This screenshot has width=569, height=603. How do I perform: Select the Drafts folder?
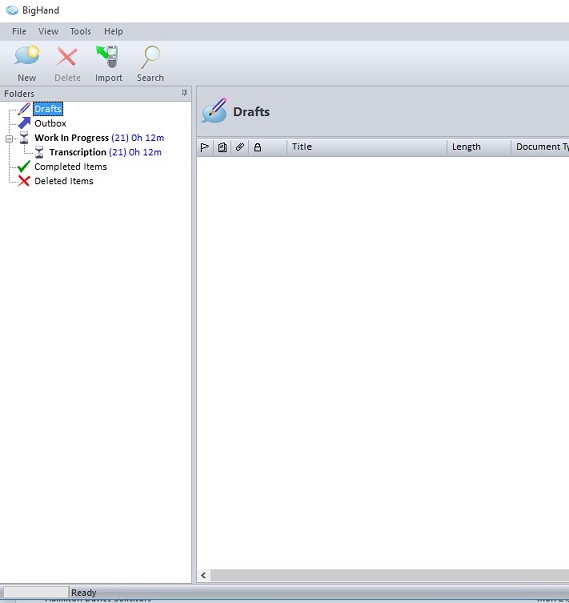48,109
